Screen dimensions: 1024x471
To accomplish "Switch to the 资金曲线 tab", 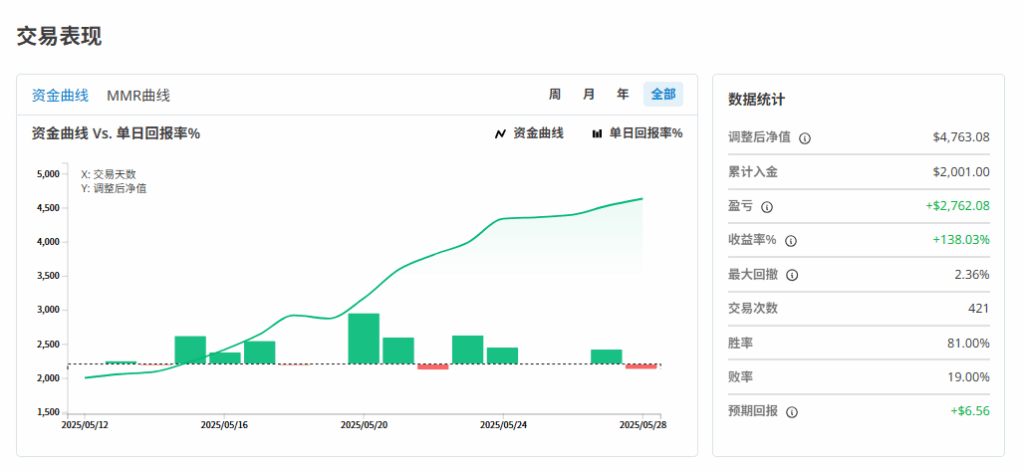I will pyautogui.click(x=60, y=96).
